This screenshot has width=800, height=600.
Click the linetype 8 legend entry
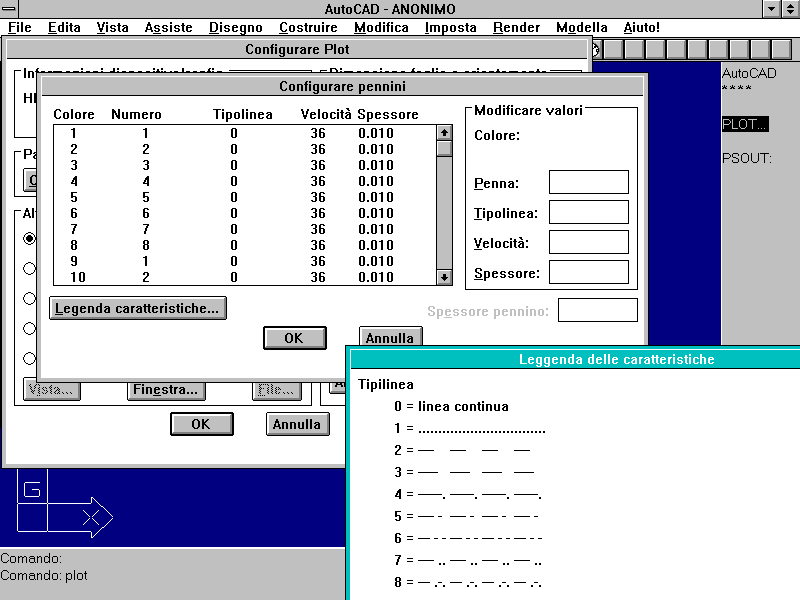click(468, 582)
